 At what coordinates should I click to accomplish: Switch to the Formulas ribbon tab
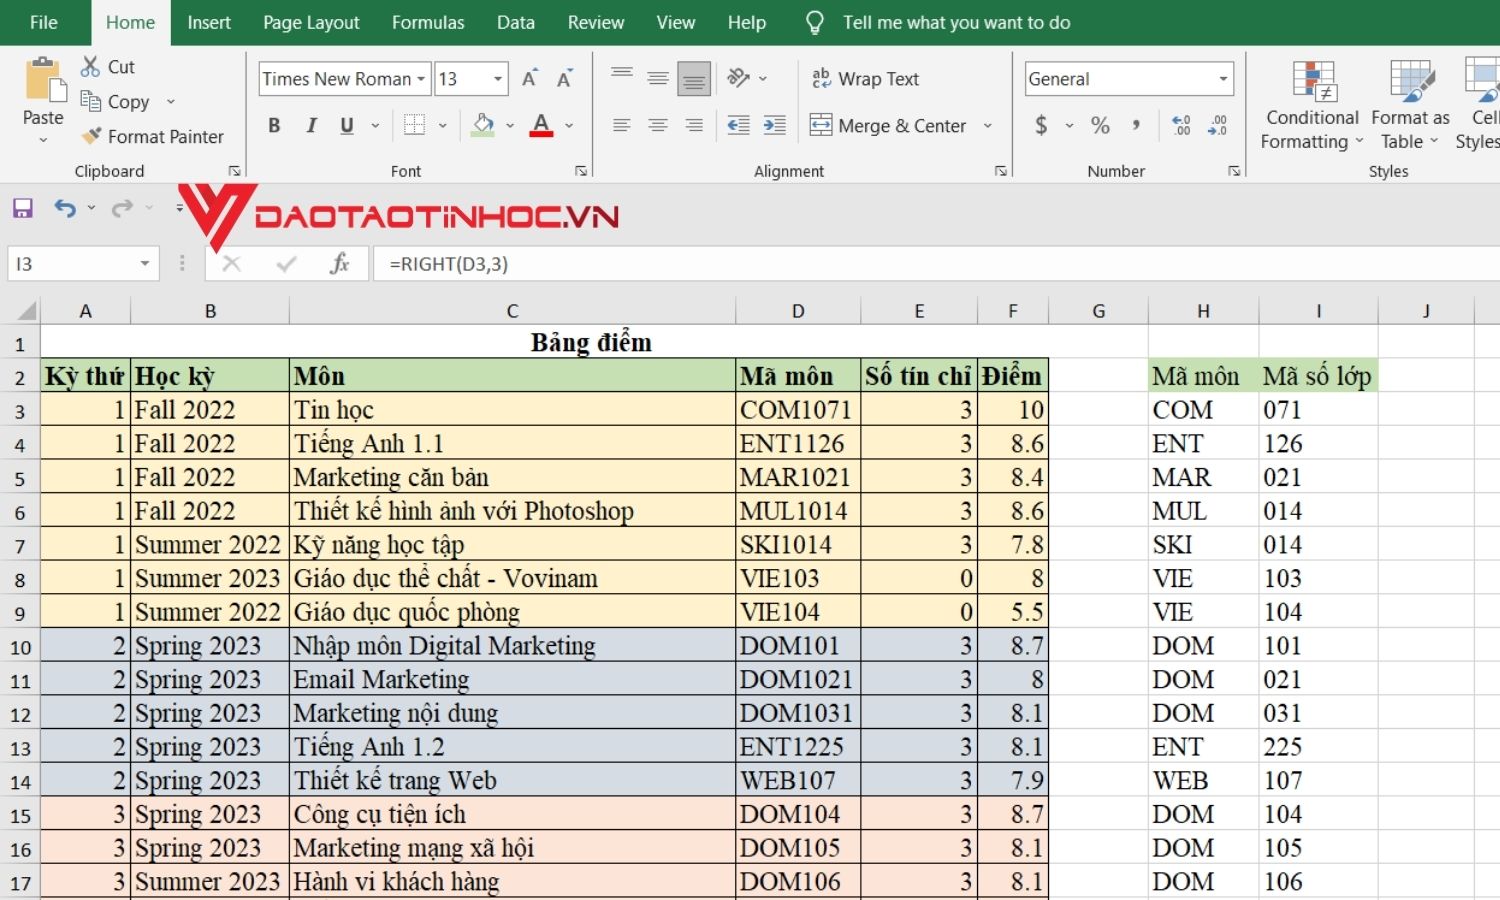428,22
